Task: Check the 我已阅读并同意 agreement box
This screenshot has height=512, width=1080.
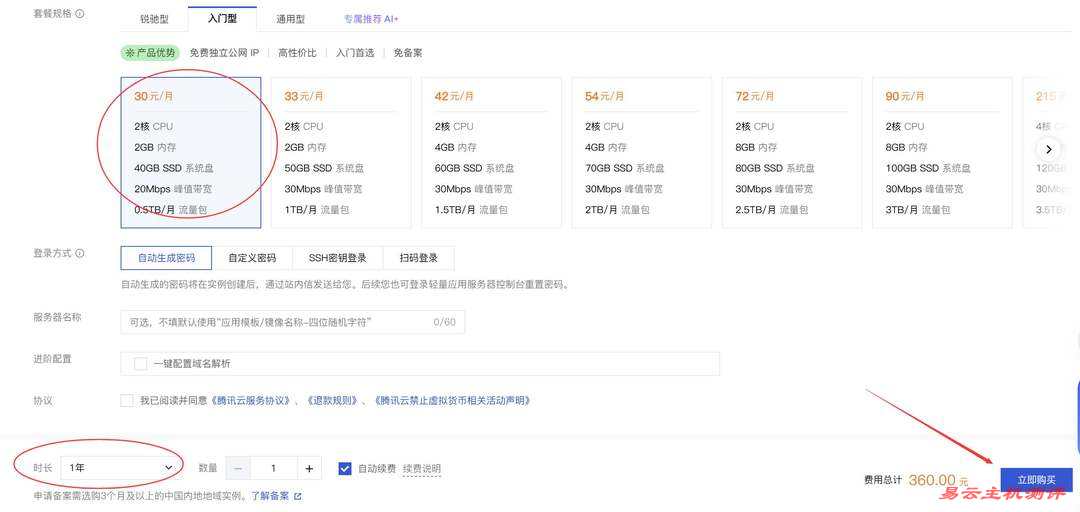Action: [127, 400]
